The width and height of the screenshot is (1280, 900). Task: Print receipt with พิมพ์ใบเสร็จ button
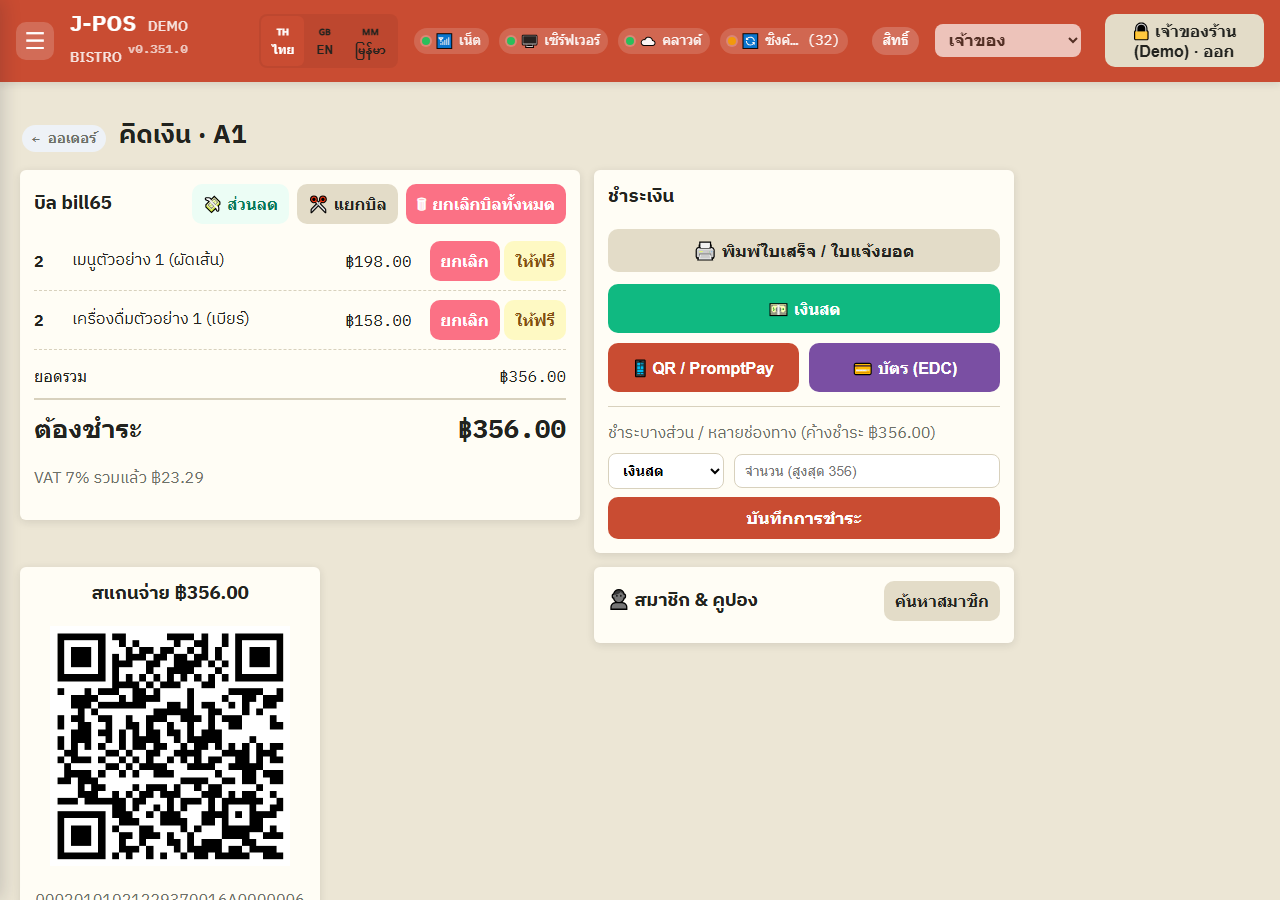tap(804, 251)
